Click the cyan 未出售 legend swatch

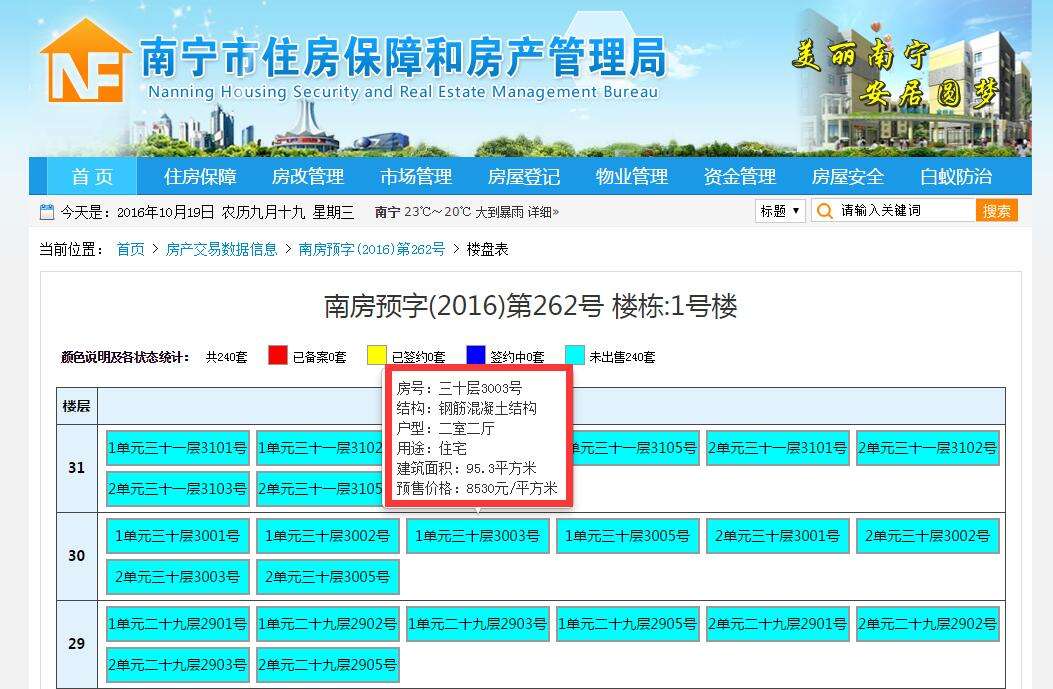tap(575, 355)
